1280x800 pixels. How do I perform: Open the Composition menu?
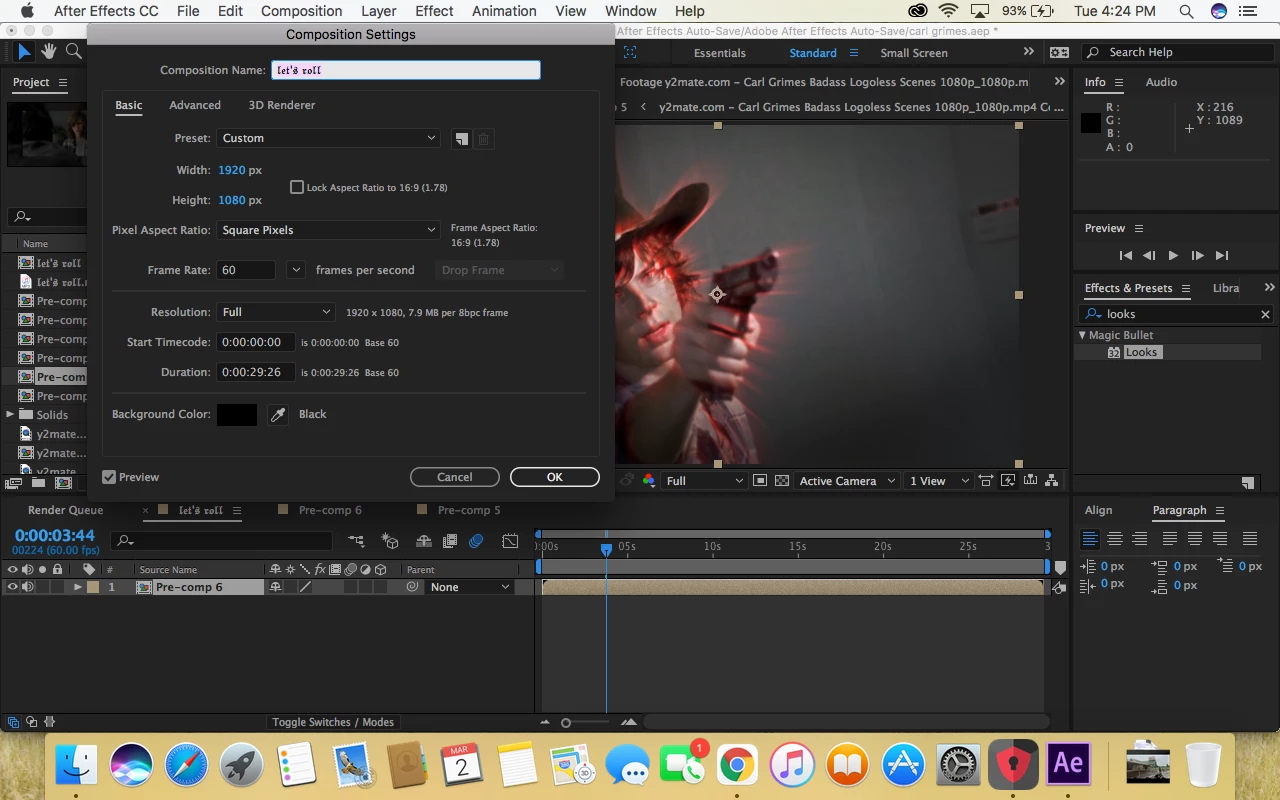301,11
